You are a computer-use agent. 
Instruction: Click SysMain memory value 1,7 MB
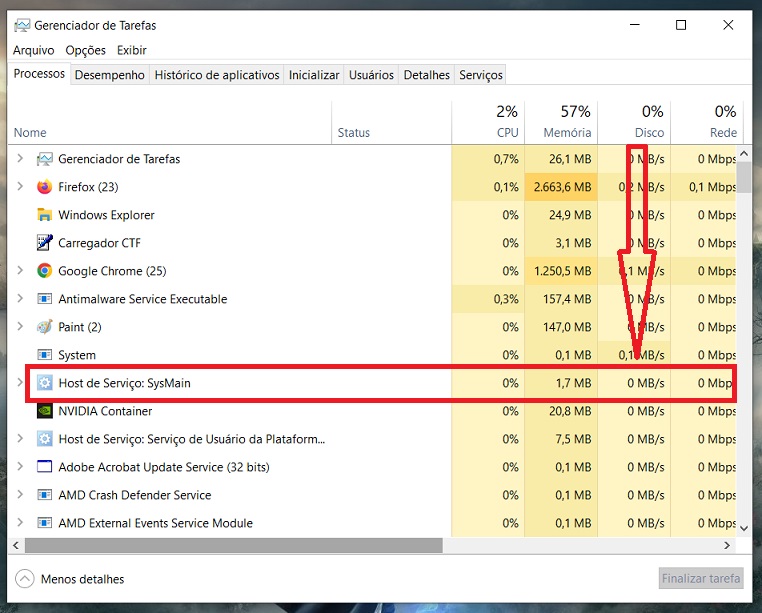coord(573,383)
